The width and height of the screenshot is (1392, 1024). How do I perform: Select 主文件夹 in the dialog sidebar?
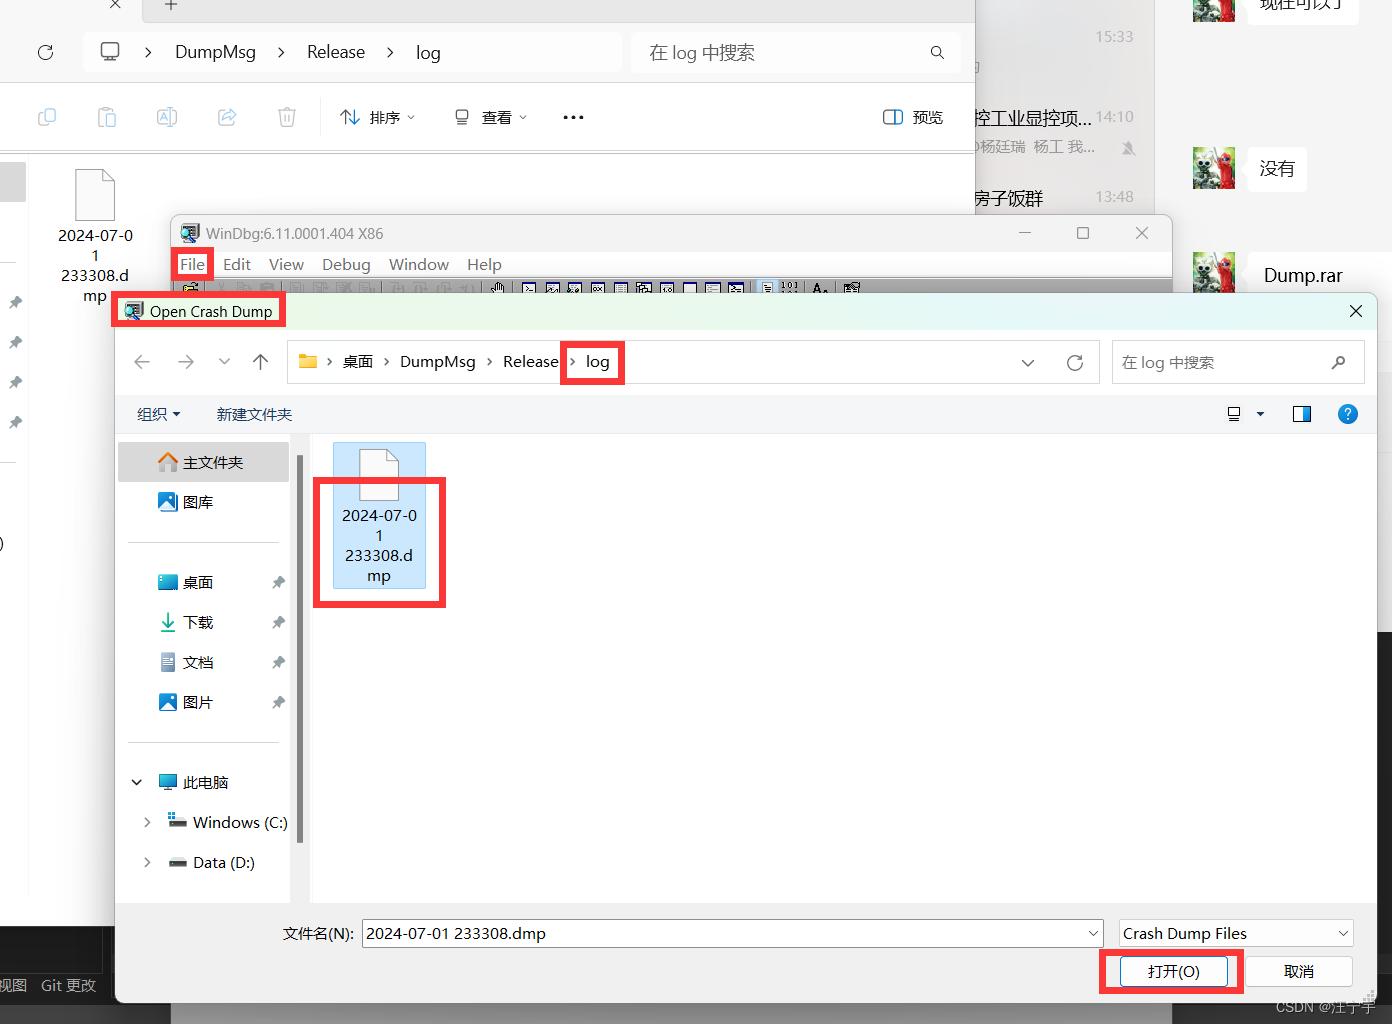pyautogui.click(x=204, y=462)
